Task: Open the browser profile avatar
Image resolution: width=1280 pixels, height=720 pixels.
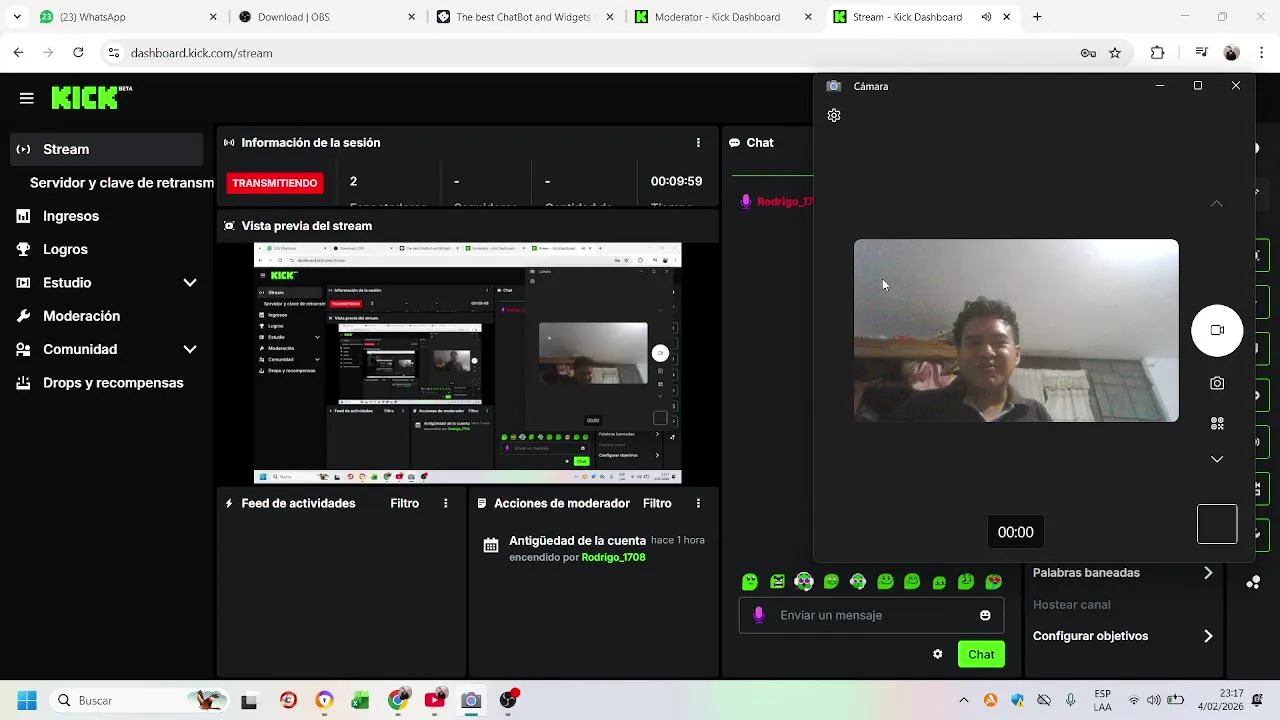Action: click(x=1231, y=53)
